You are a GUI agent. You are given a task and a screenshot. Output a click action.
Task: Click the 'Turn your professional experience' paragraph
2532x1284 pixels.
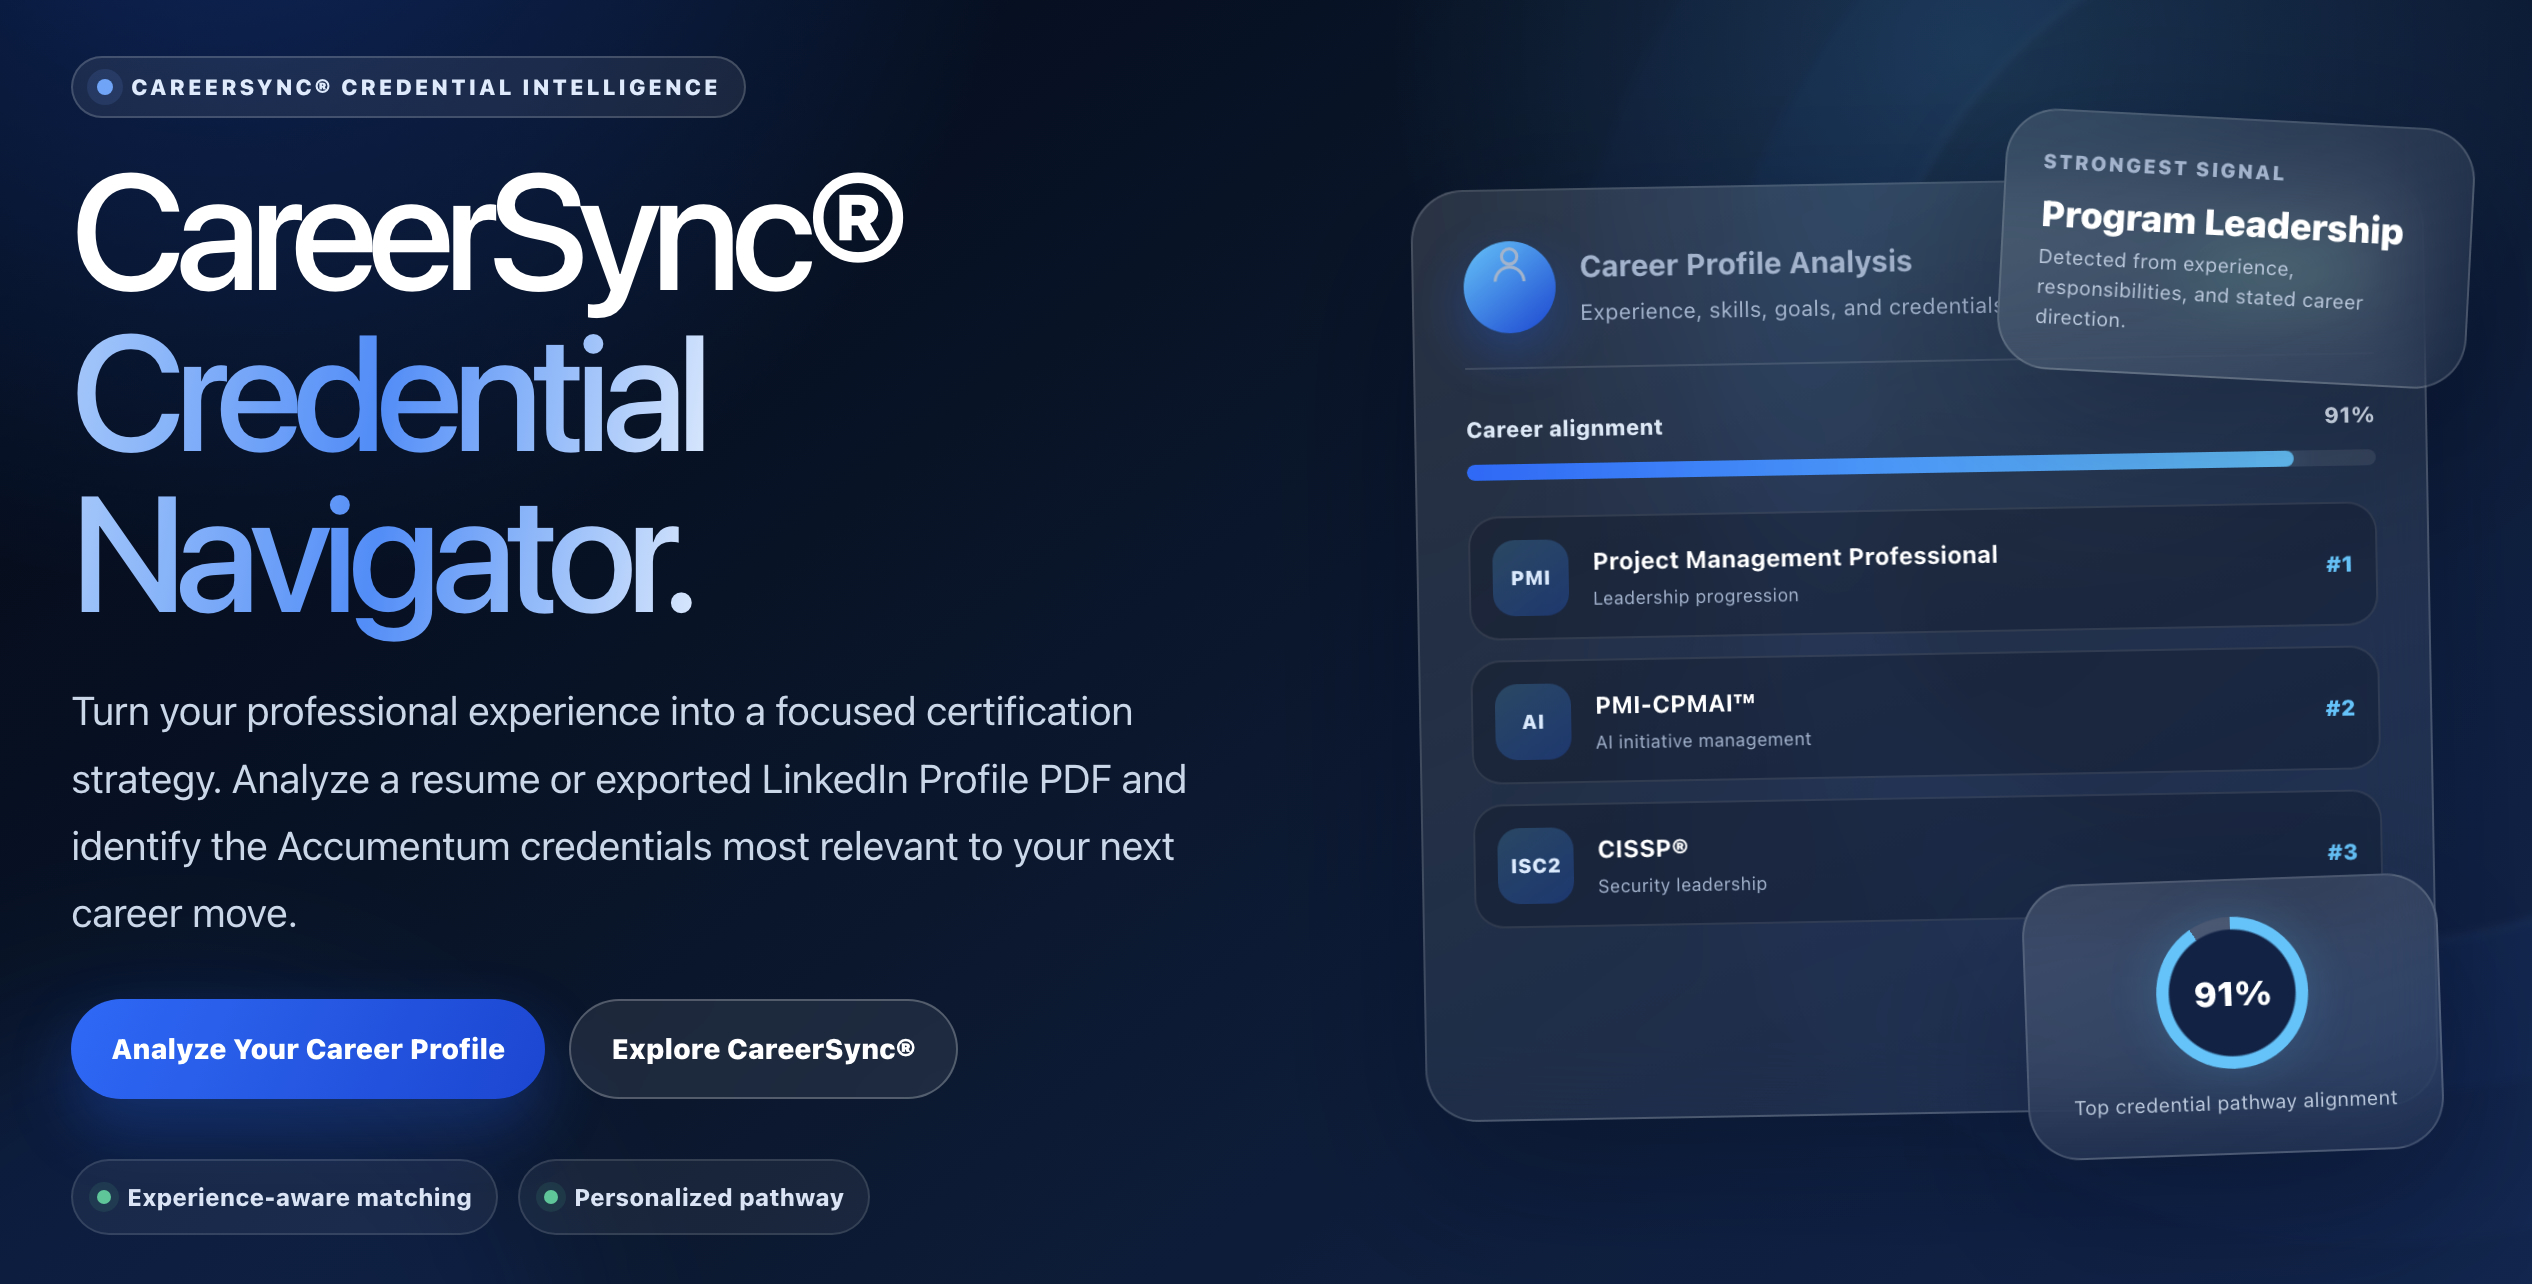click(629, 812)
